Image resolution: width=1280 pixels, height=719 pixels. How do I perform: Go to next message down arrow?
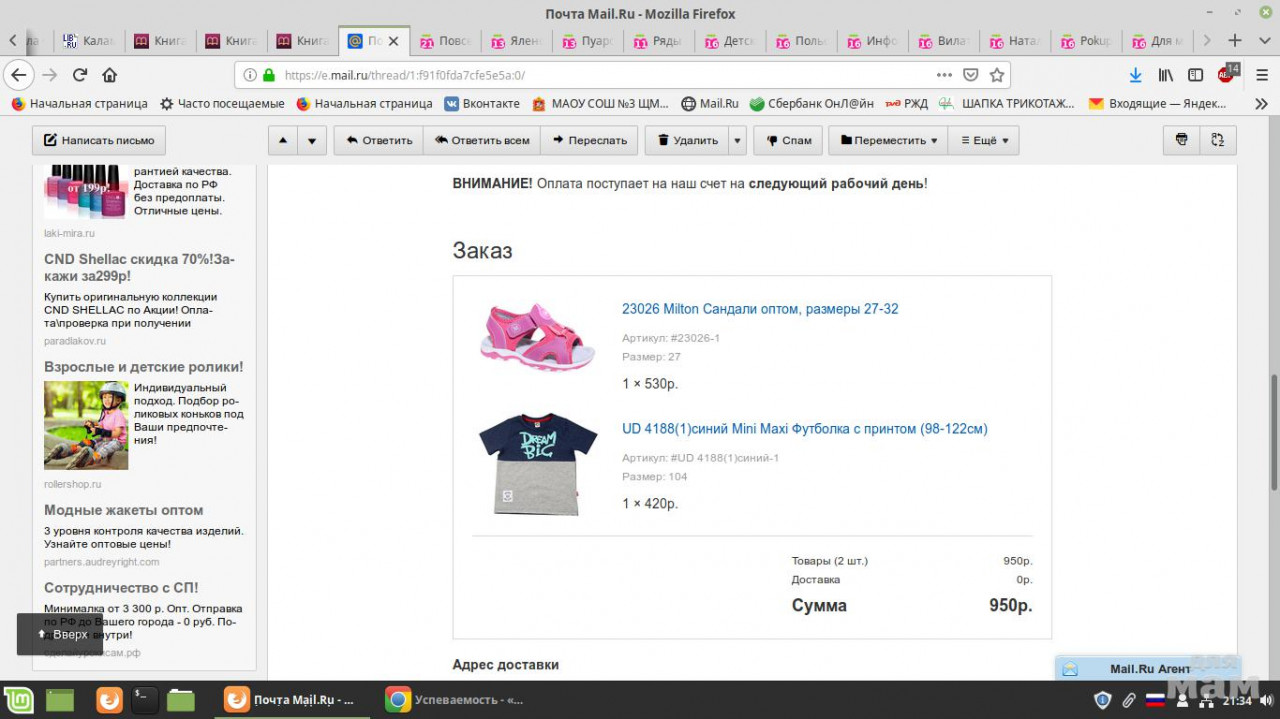(x=312, y=140)
